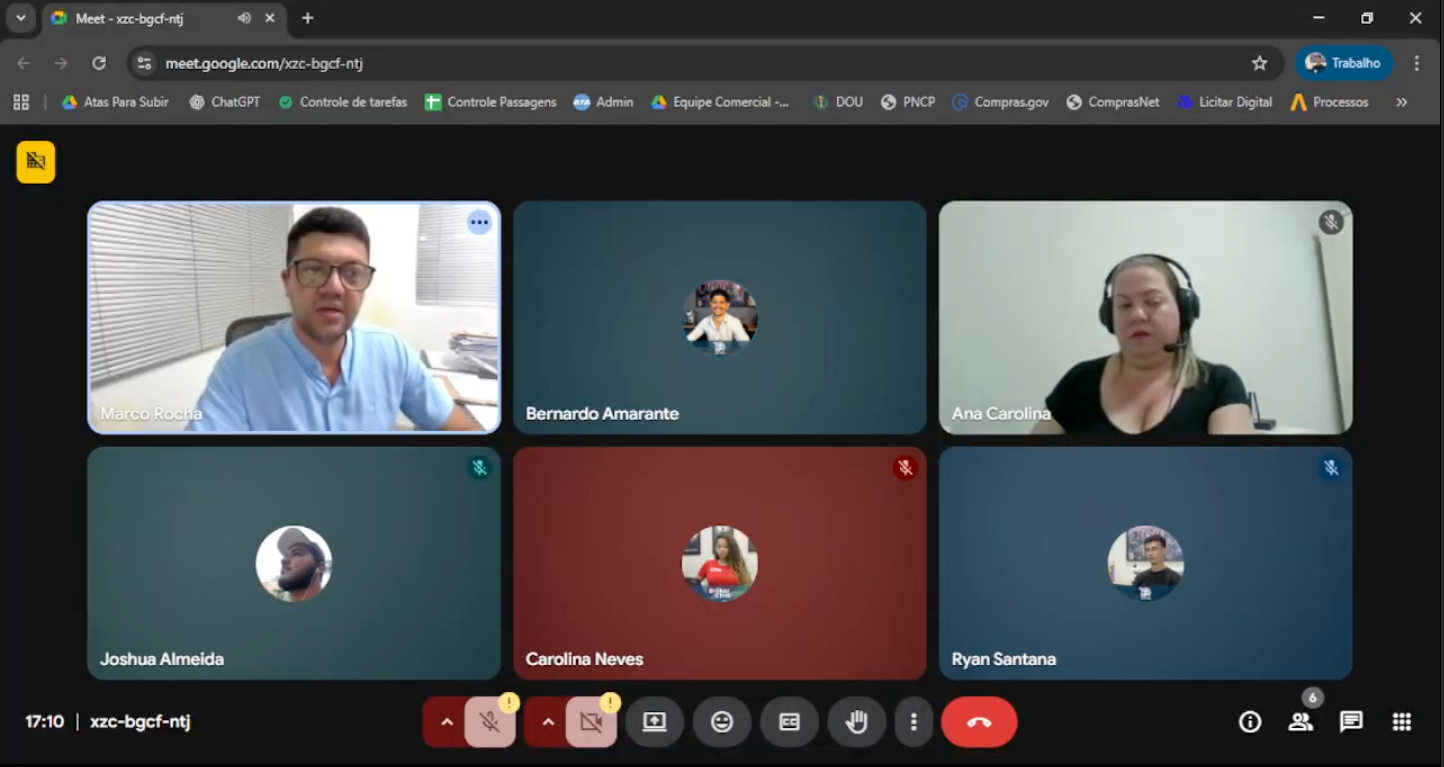Unmute your microphone

pos(490,721)
